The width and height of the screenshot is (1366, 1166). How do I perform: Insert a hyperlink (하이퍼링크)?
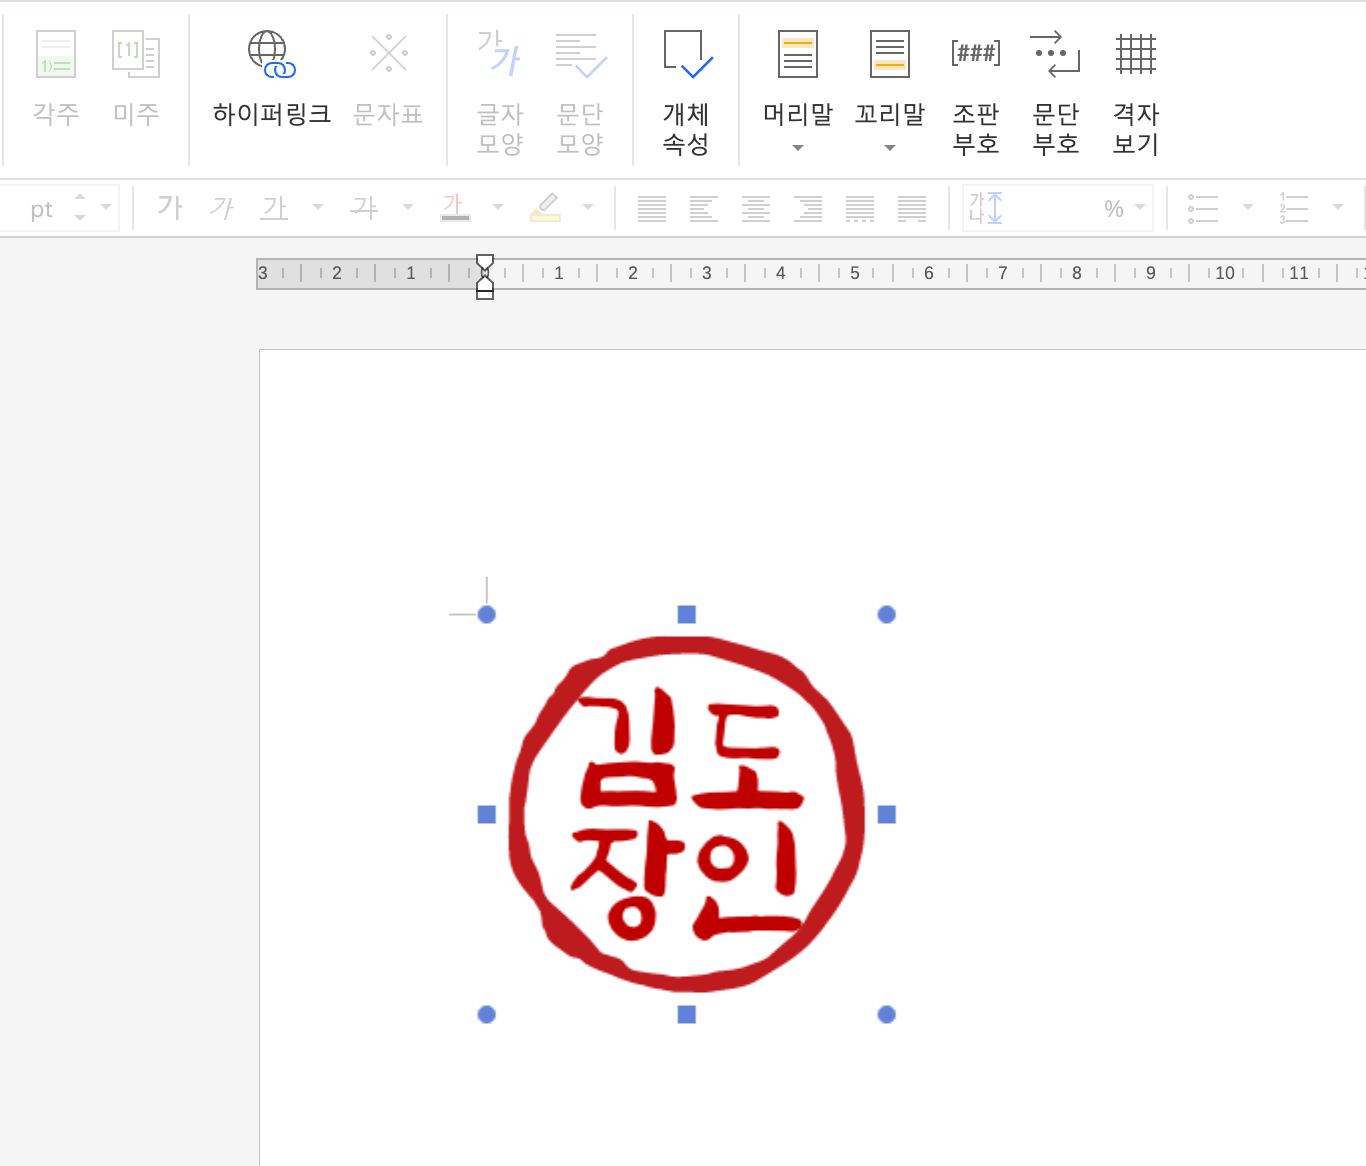pyautogui.click(x=270, y=80)
